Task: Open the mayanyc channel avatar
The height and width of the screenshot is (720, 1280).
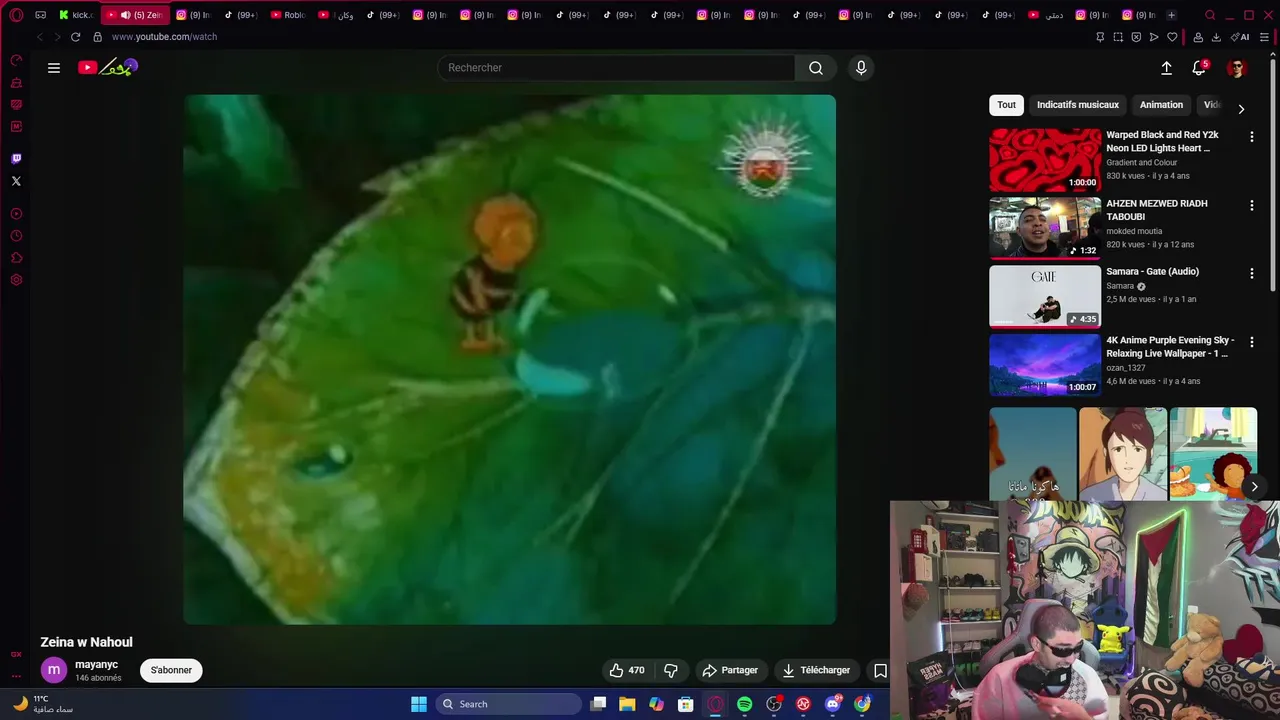Action: click(54, 670)
